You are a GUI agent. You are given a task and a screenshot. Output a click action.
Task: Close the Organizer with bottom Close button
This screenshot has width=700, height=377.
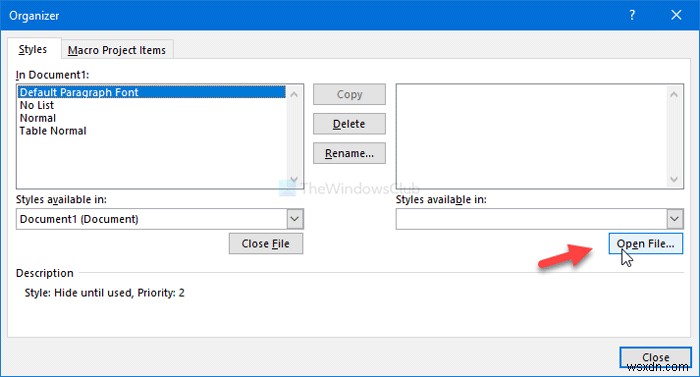pos(655,357)
